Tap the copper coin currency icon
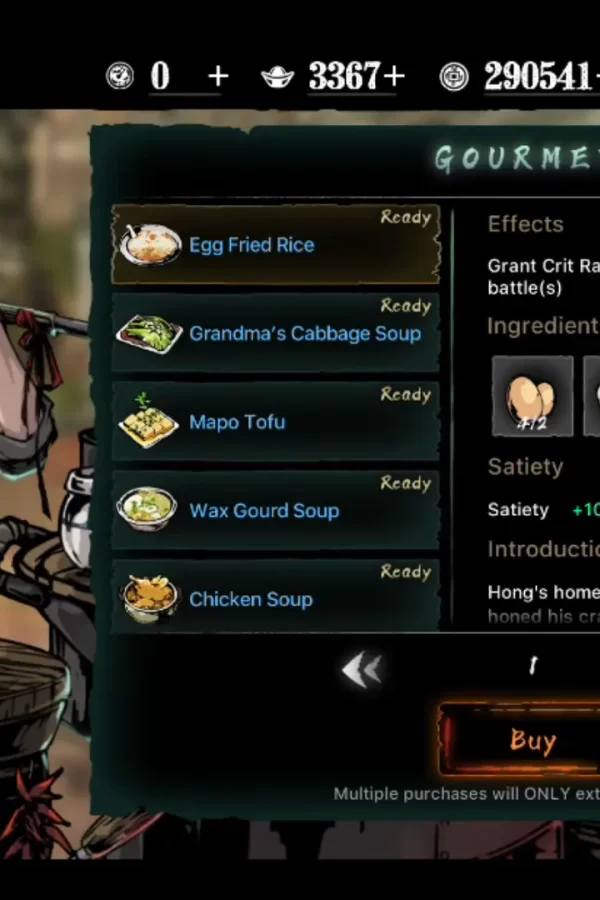 pos(454,77)
